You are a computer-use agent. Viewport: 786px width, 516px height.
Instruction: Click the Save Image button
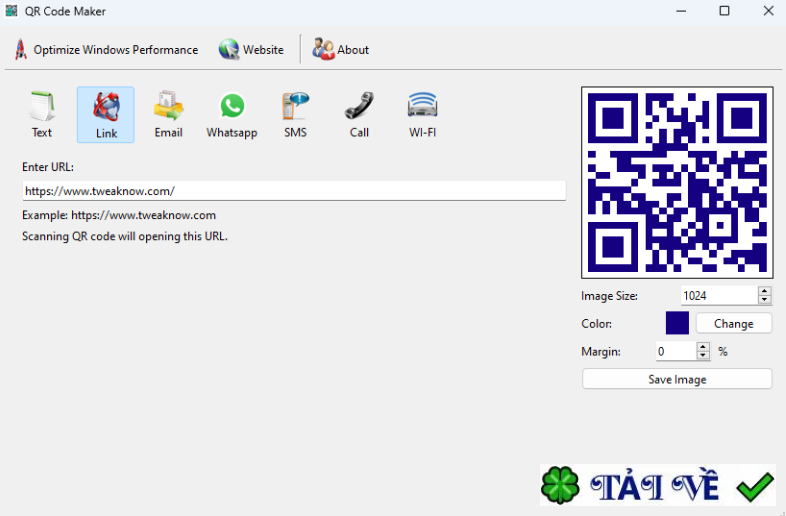coord(677,379)
